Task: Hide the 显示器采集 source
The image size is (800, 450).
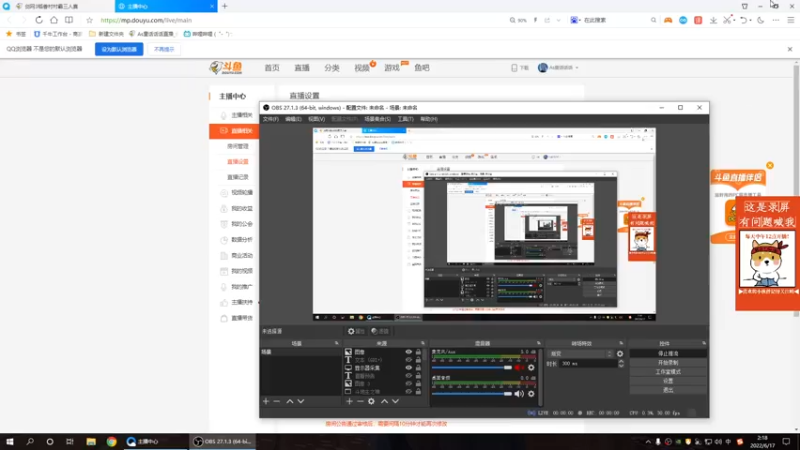Action: click(x=409, y=368)
